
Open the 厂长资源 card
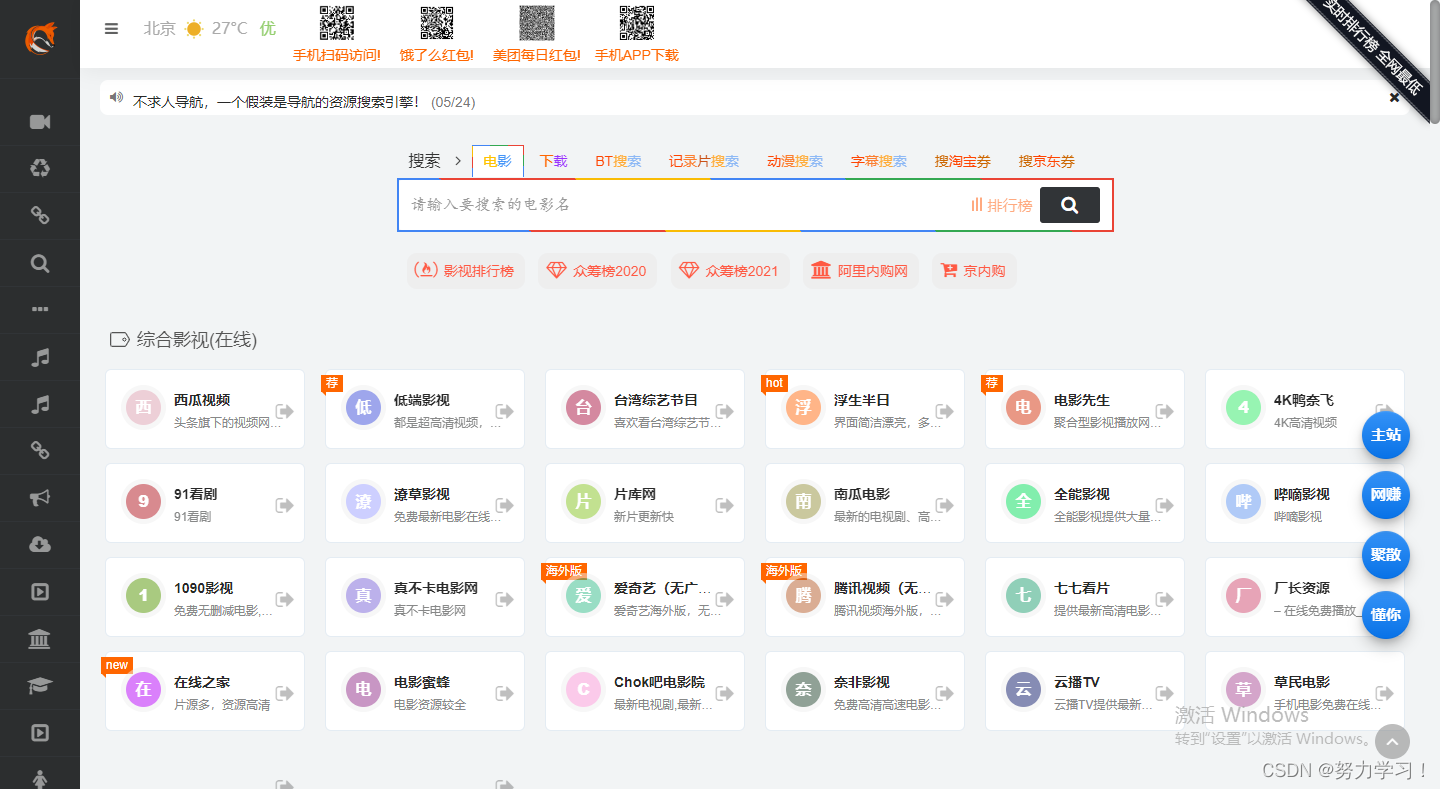coord(1305,597)
